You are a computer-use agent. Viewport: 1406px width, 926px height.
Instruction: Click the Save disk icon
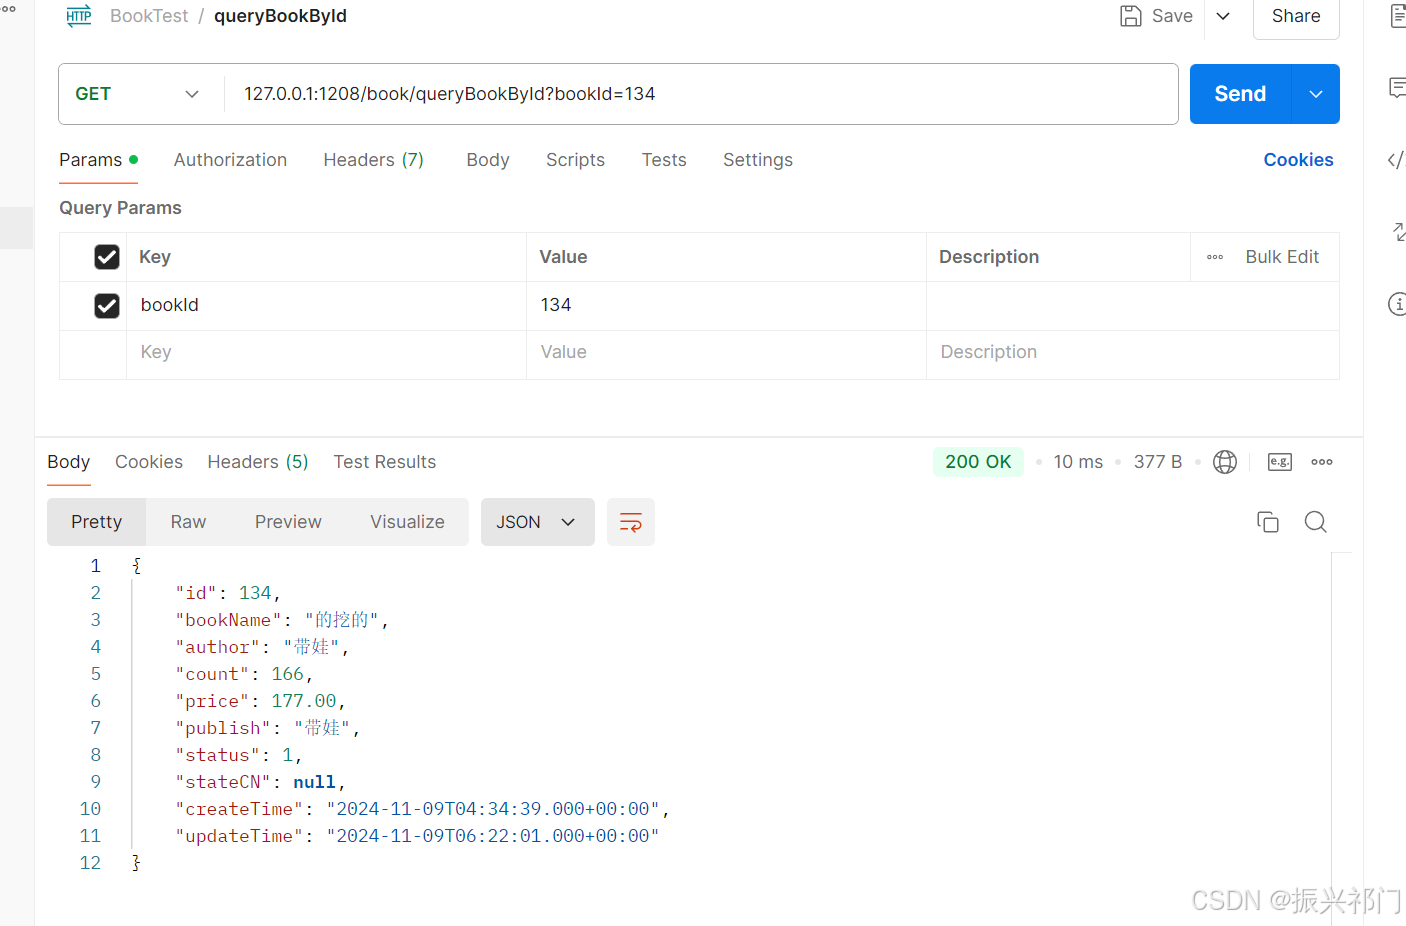tap(1131, 16)
